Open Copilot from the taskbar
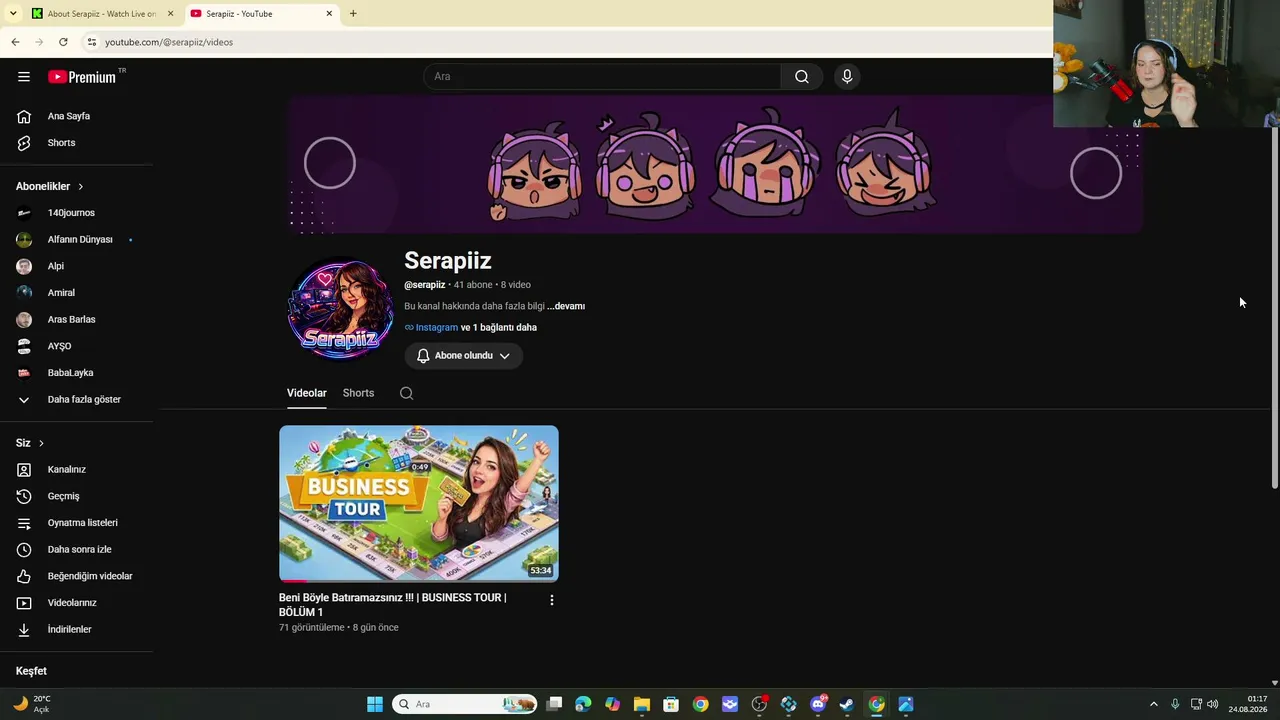The image size is (1280, 720). (612, 704)
